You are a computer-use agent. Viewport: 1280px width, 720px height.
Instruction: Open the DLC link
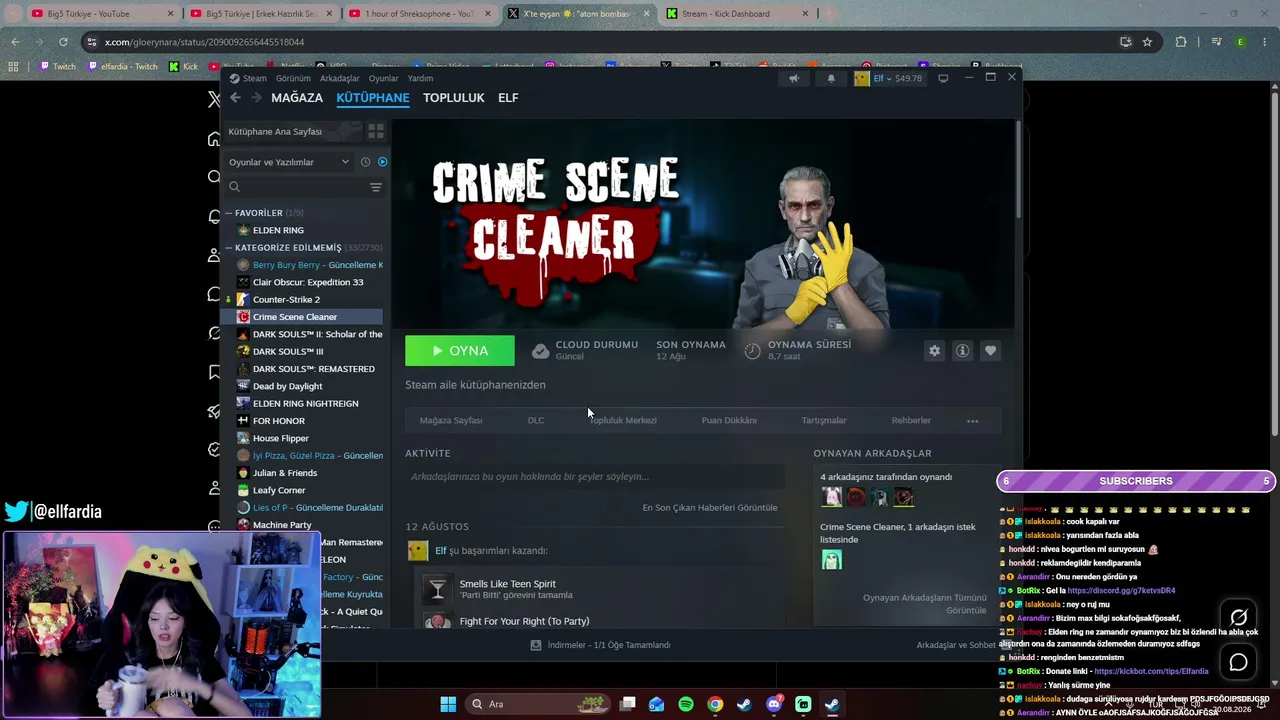(x=536, y=421)
